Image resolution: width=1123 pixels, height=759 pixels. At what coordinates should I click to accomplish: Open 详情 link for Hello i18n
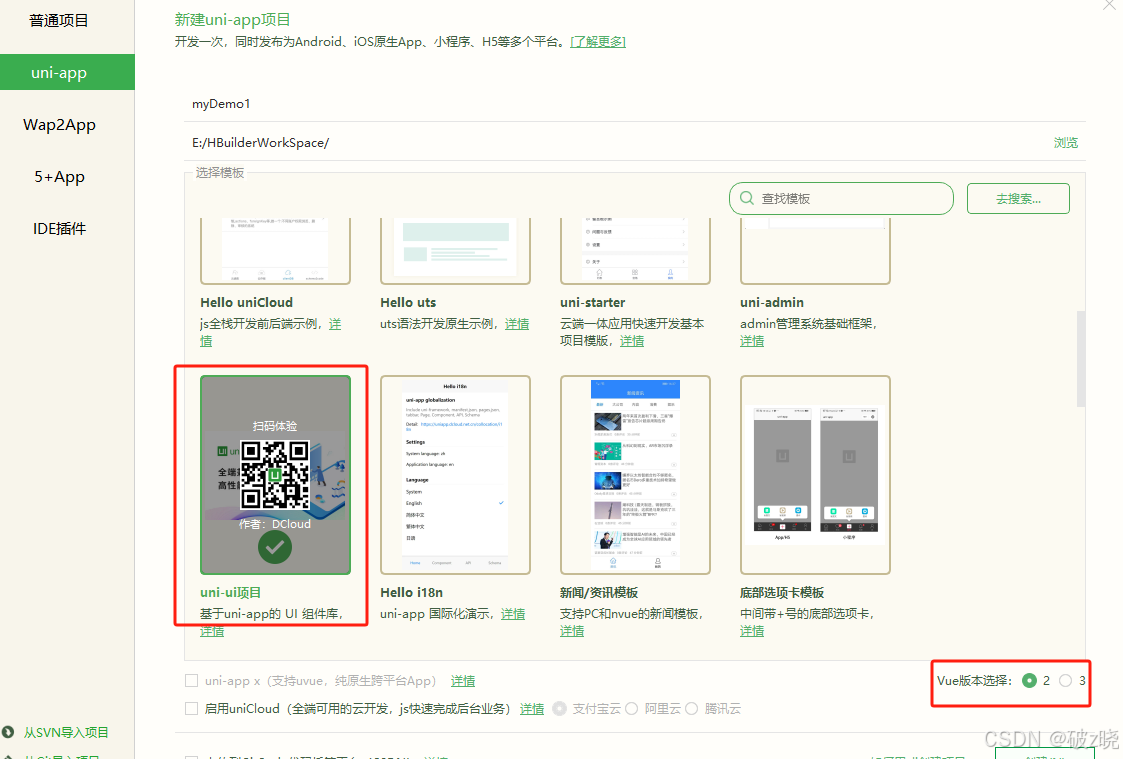tap(513, 614)
